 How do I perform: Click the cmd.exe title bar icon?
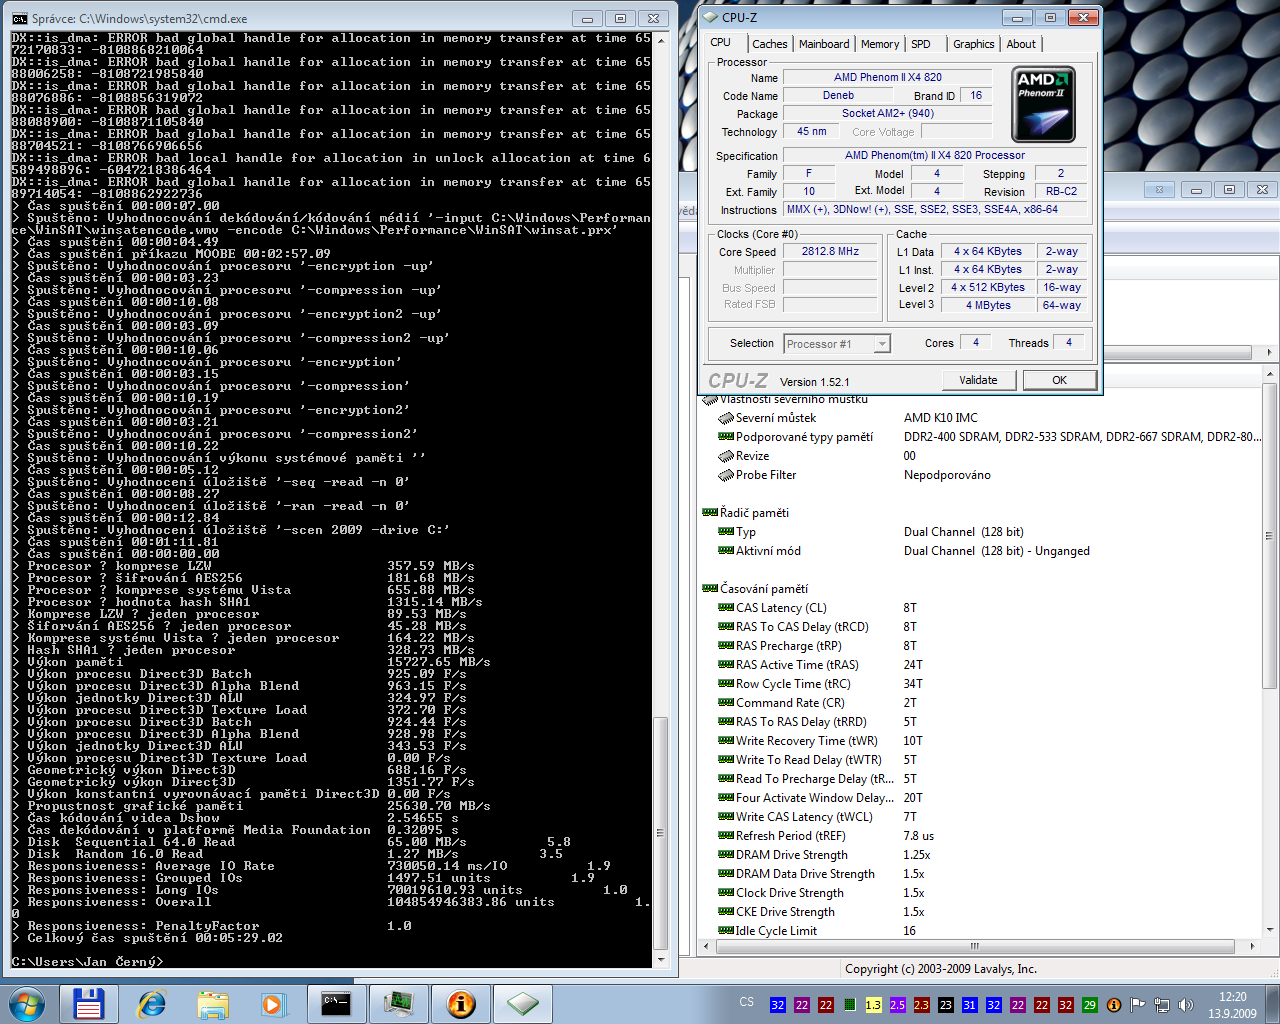pyautogui.click(x=19, y=18)
